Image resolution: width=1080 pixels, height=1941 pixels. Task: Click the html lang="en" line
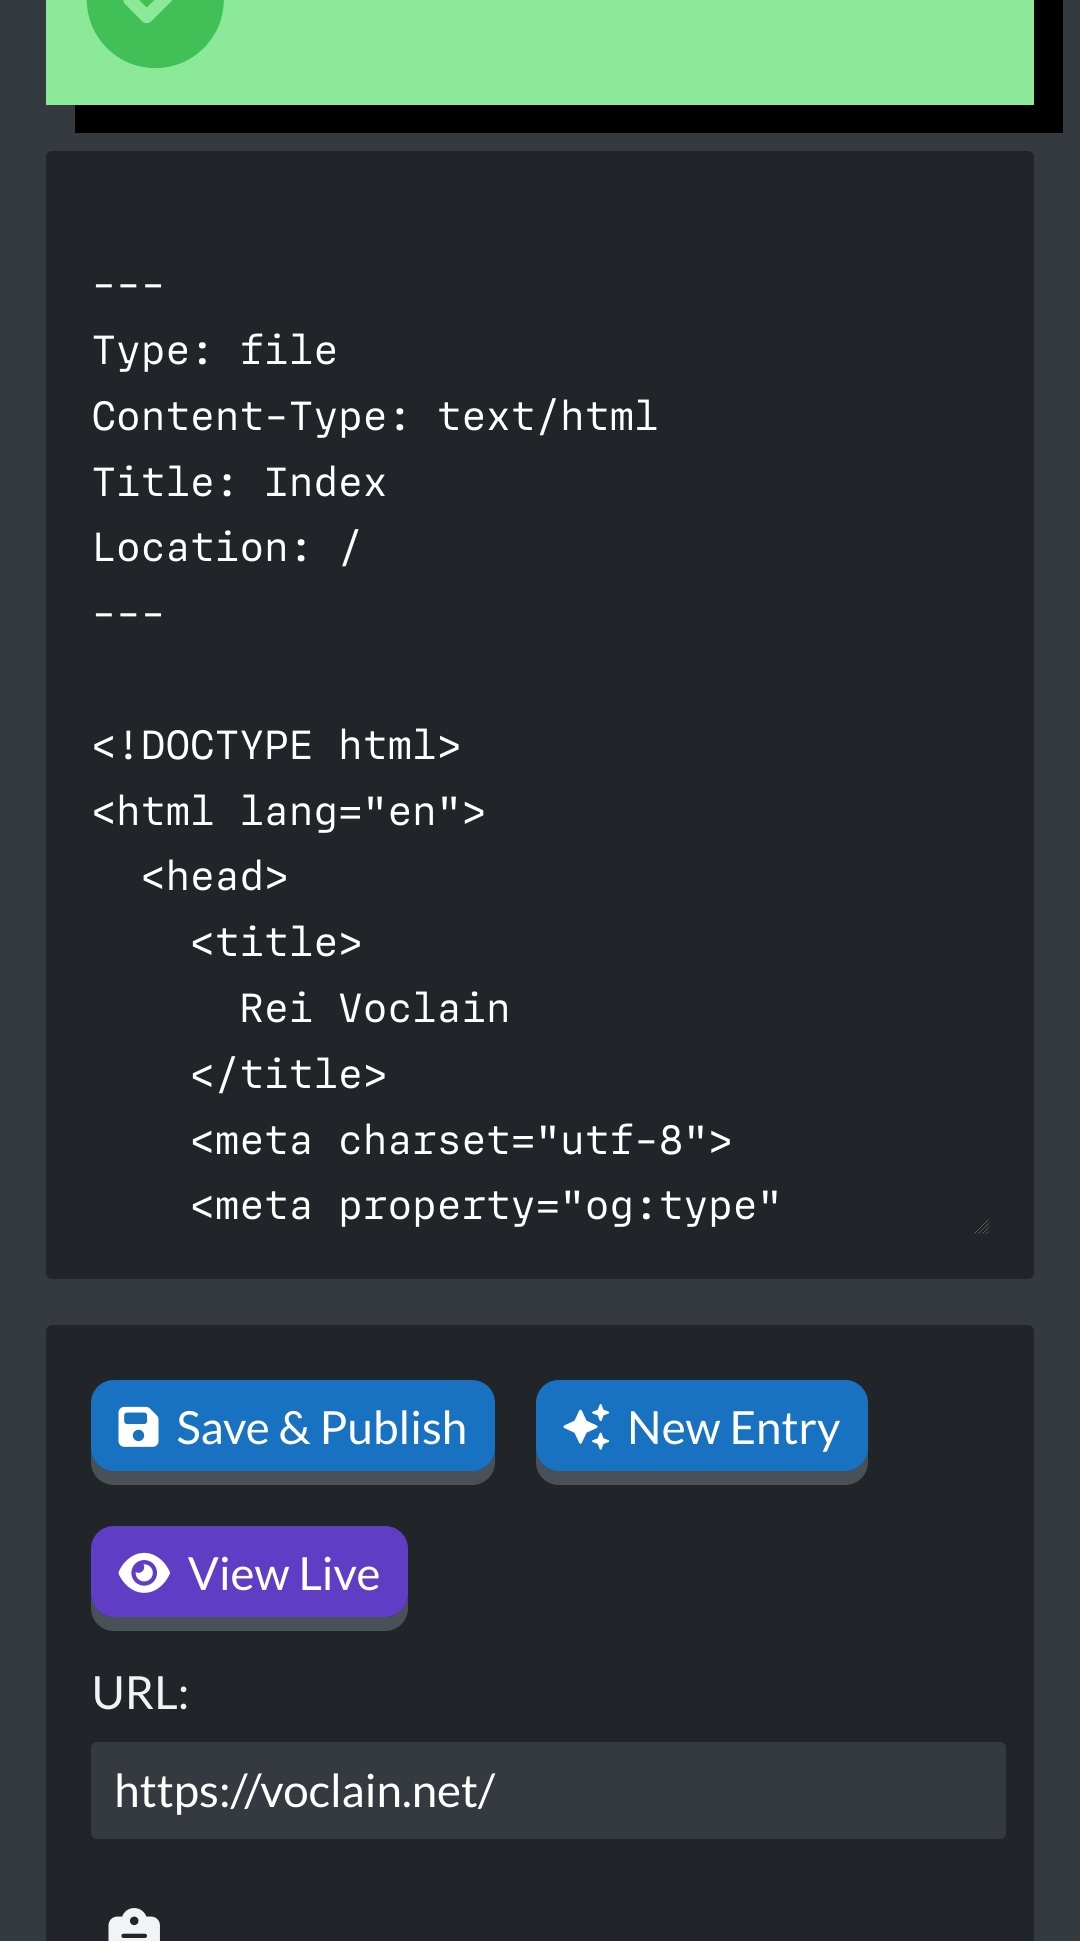click(x=289, y=811)
